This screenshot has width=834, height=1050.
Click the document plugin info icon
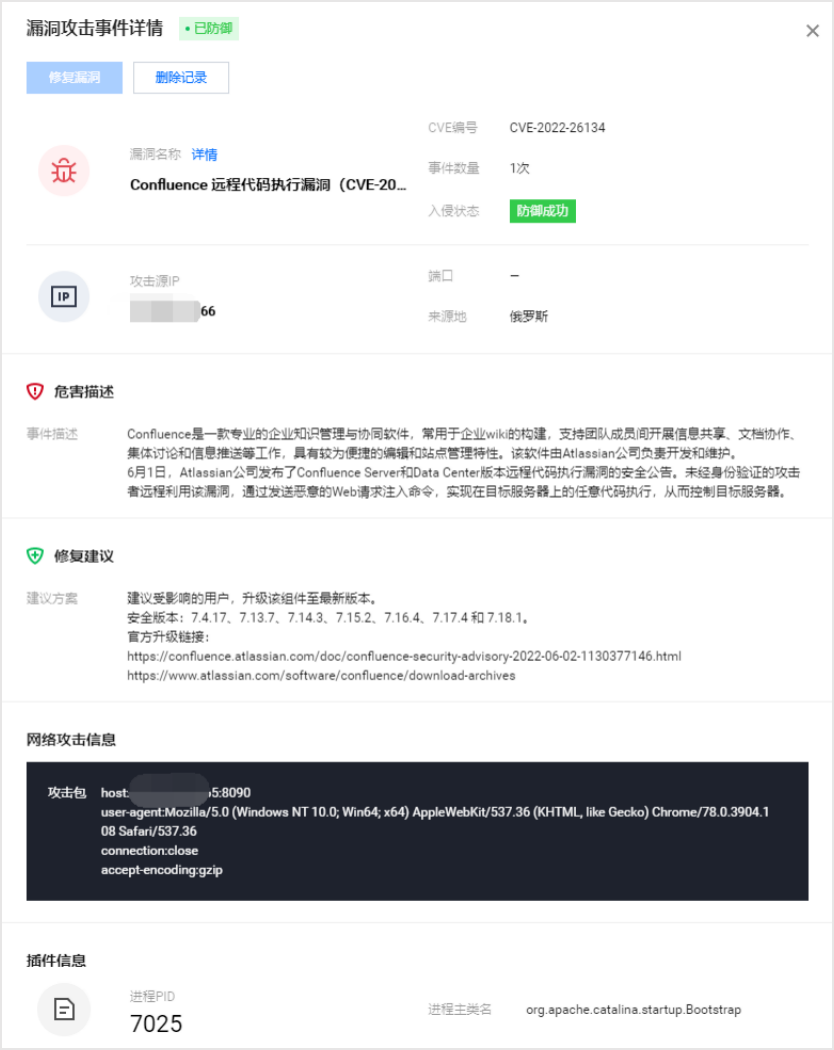pos(64,1008)
